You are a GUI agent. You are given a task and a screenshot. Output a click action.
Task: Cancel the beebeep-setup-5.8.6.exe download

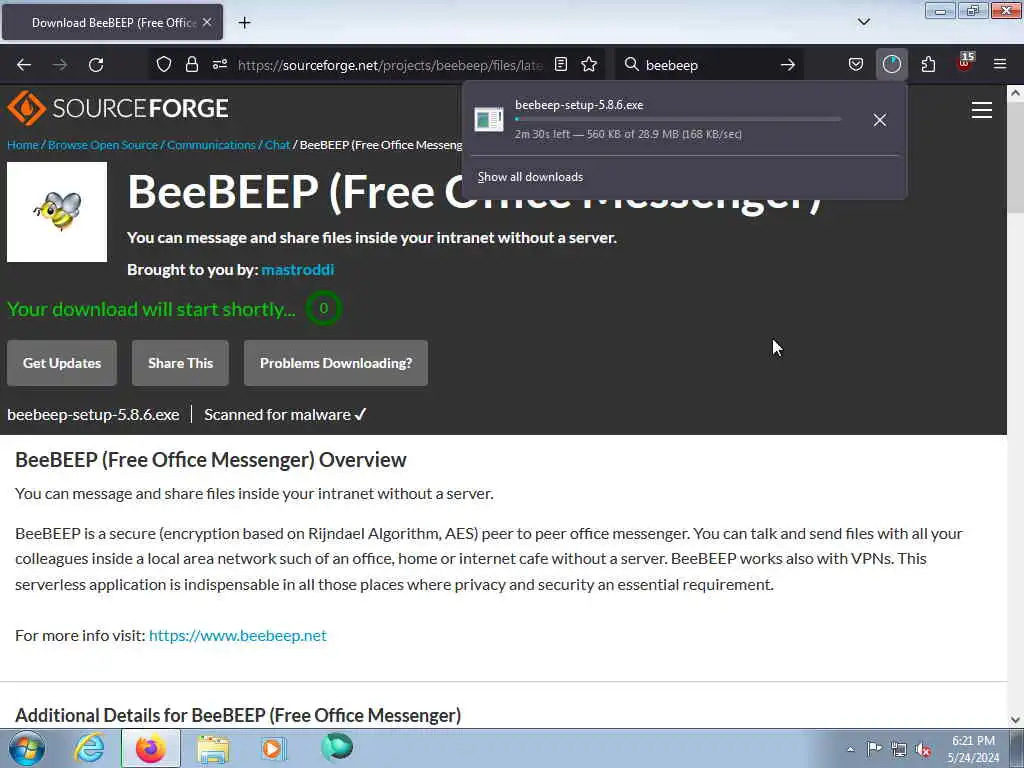[x=880, y=120]
